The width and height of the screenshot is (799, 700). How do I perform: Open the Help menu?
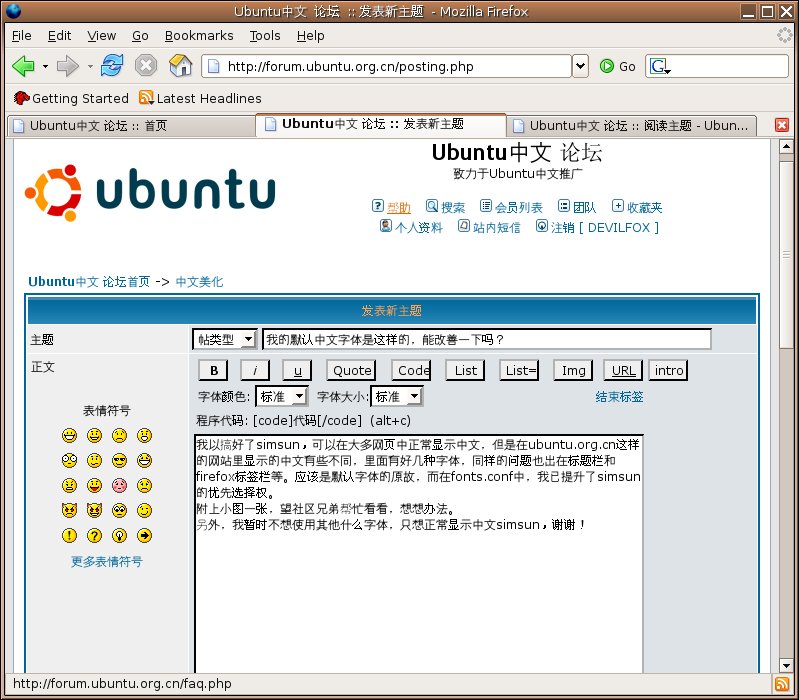pyautogui.click(x=310, y=36)
